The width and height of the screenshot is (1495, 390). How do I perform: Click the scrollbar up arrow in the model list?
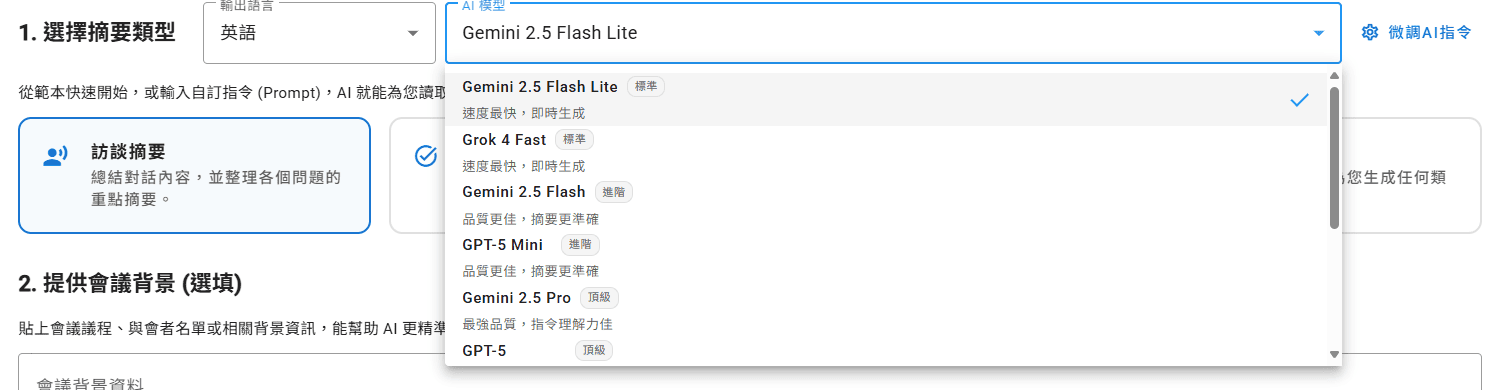(x=1334, y=77)
